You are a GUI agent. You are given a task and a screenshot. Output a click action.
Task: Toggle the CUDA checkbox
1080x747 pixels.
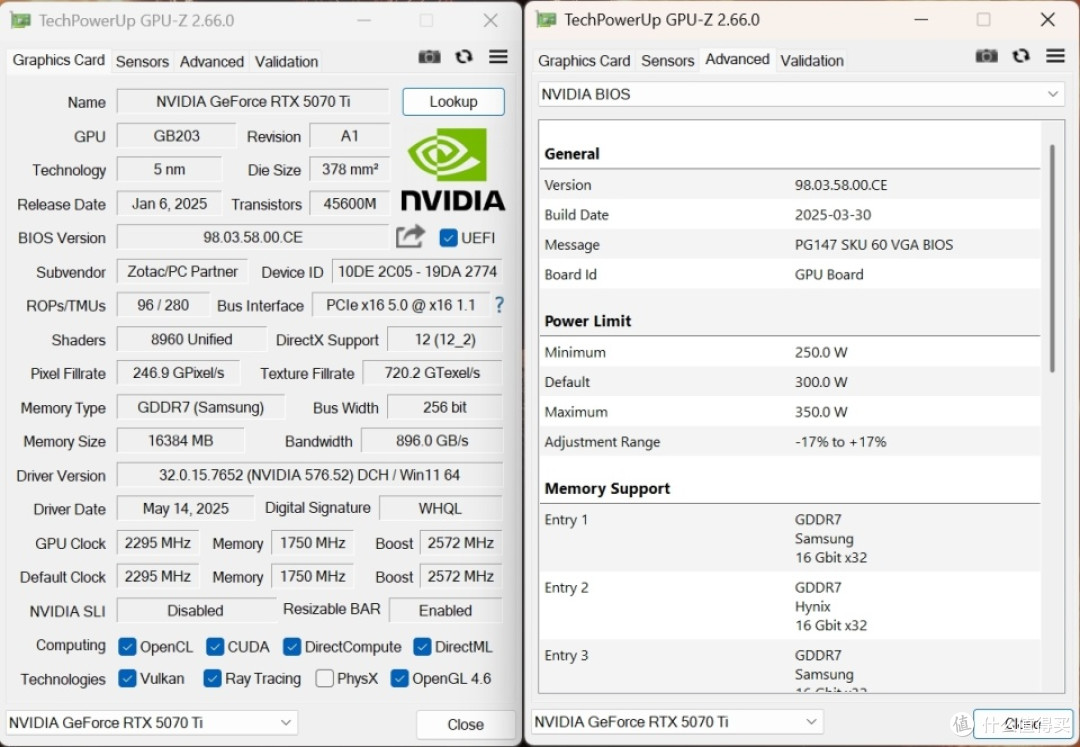click(215, 646)
